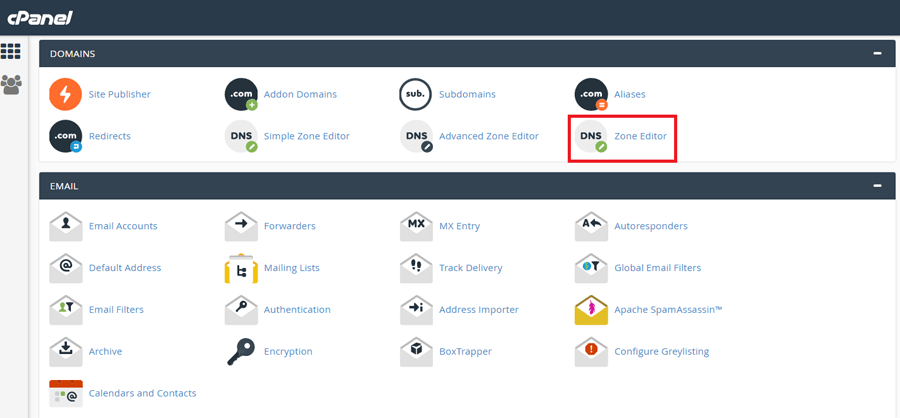Screen dimensions: 900x418
Task: Go to Email Filters link
Action: (x=116, y=310)
